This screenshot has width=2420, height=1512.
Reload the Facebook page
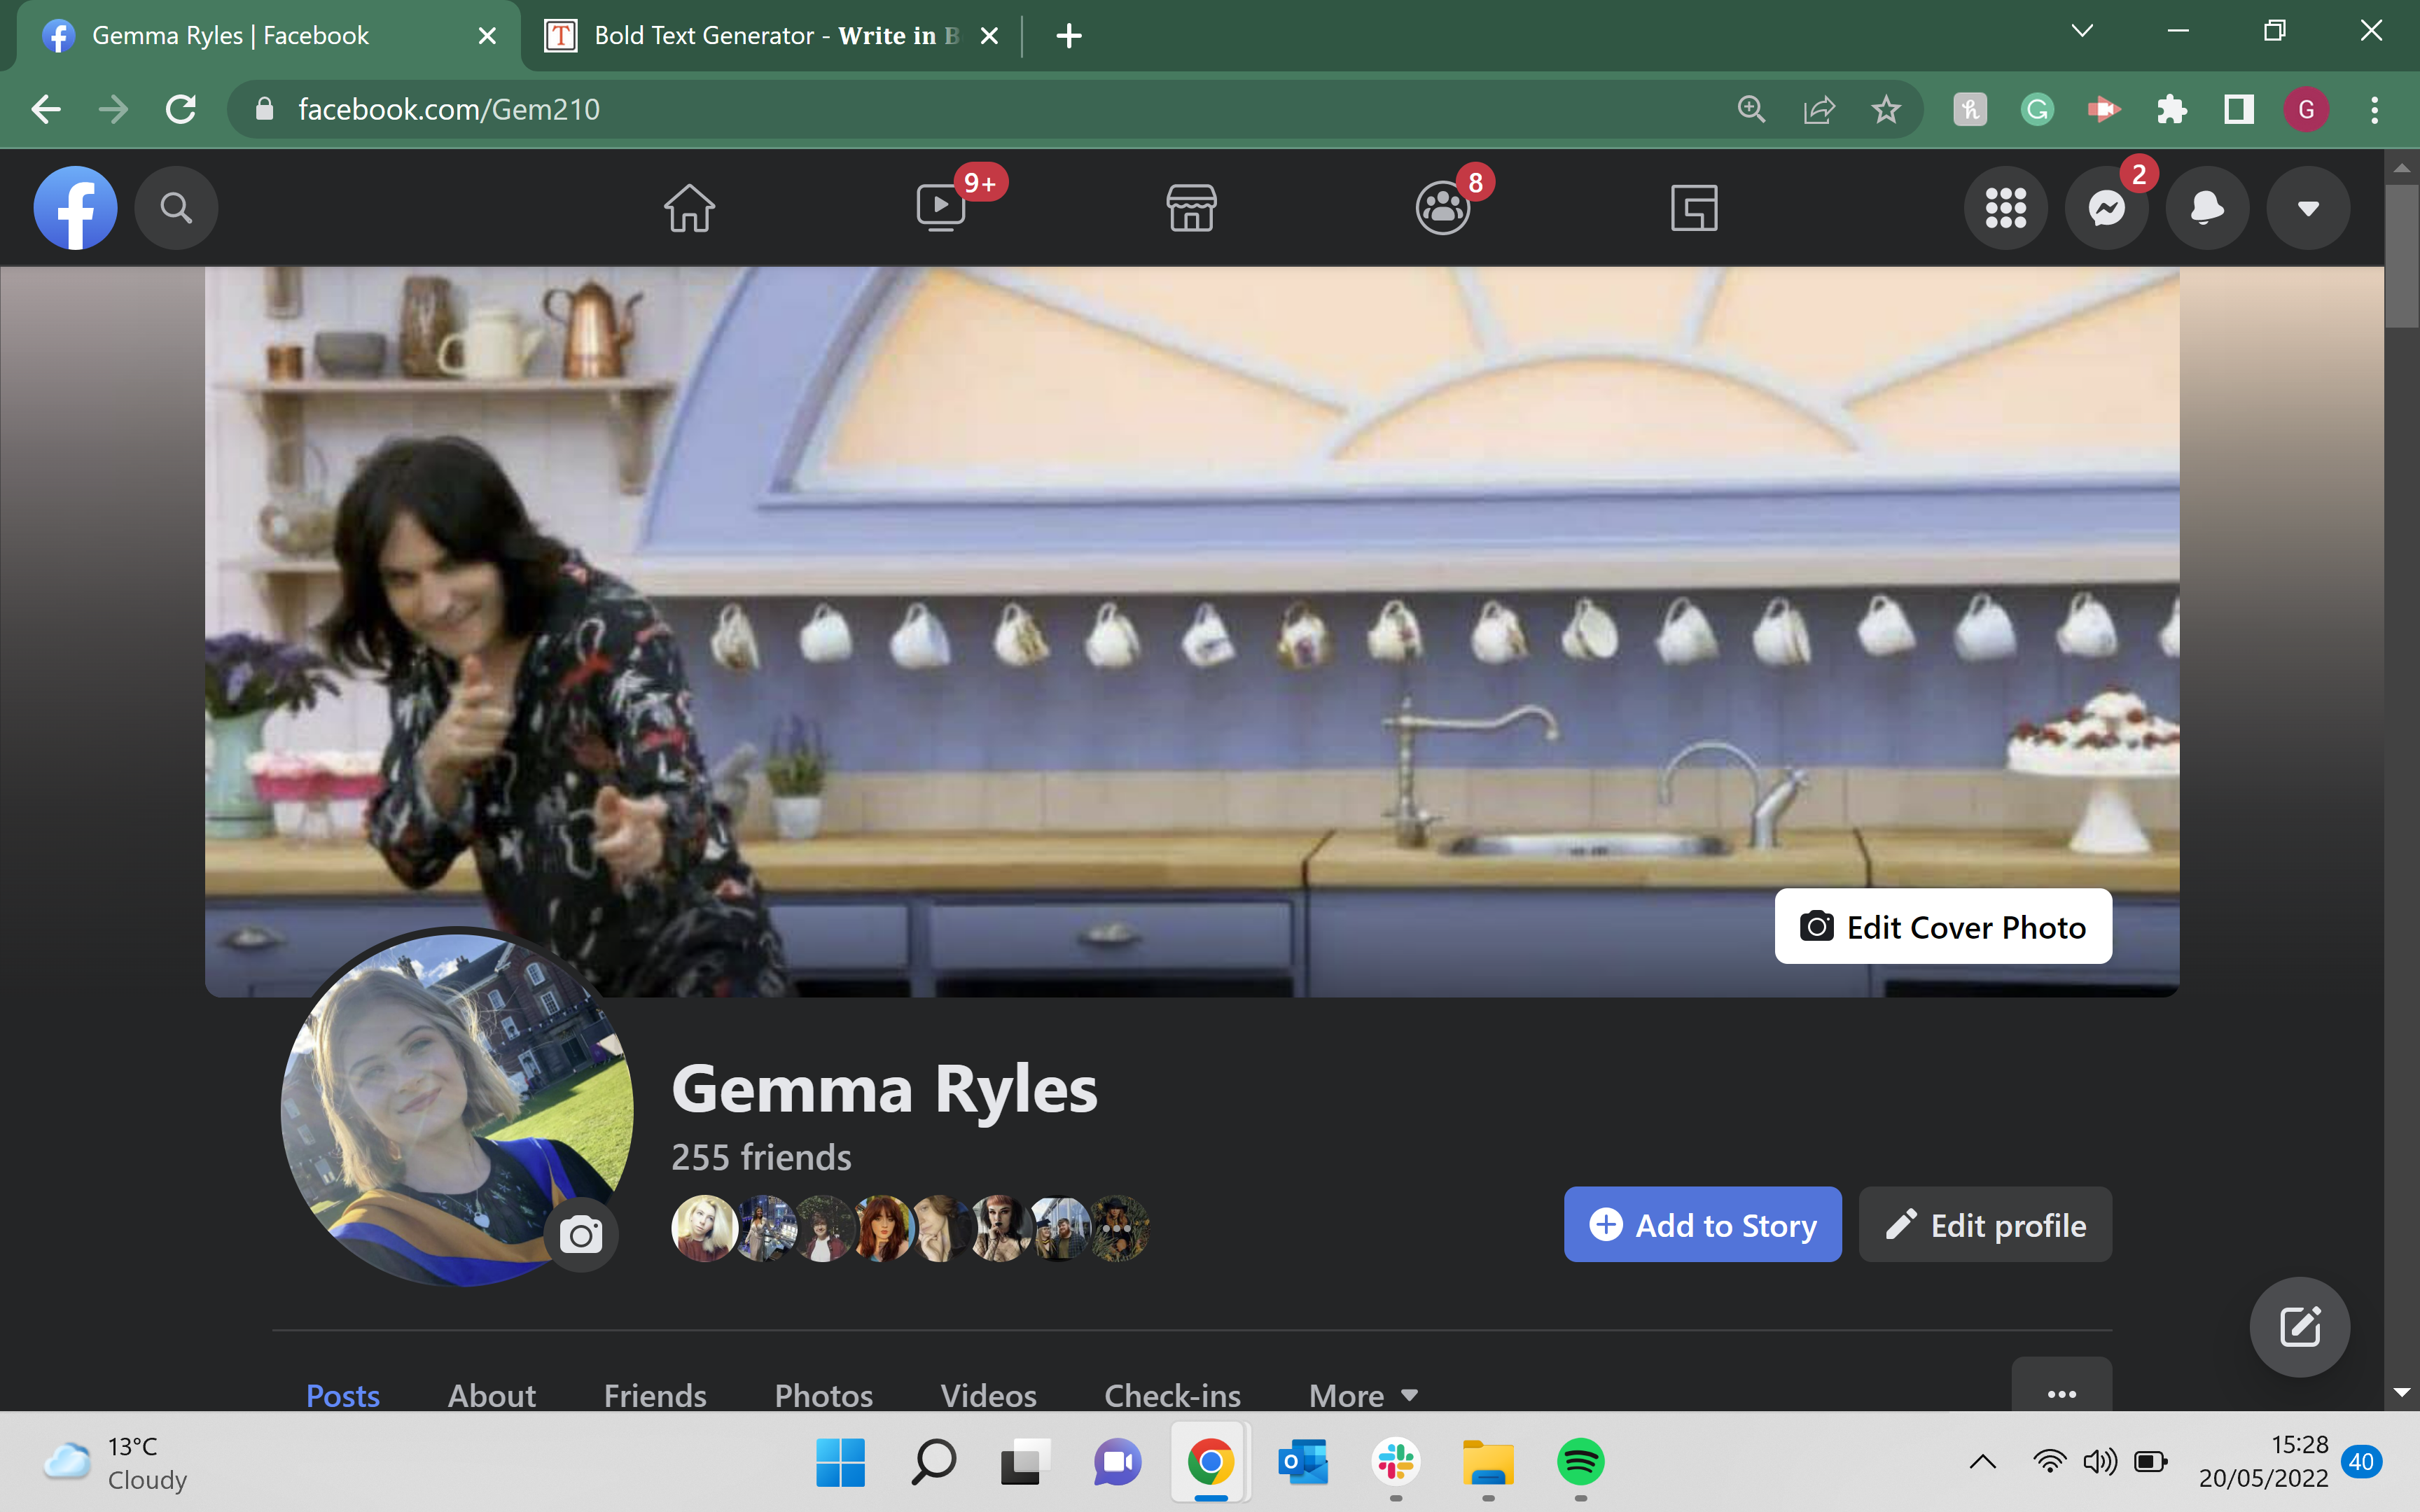[x=181, y=109]
